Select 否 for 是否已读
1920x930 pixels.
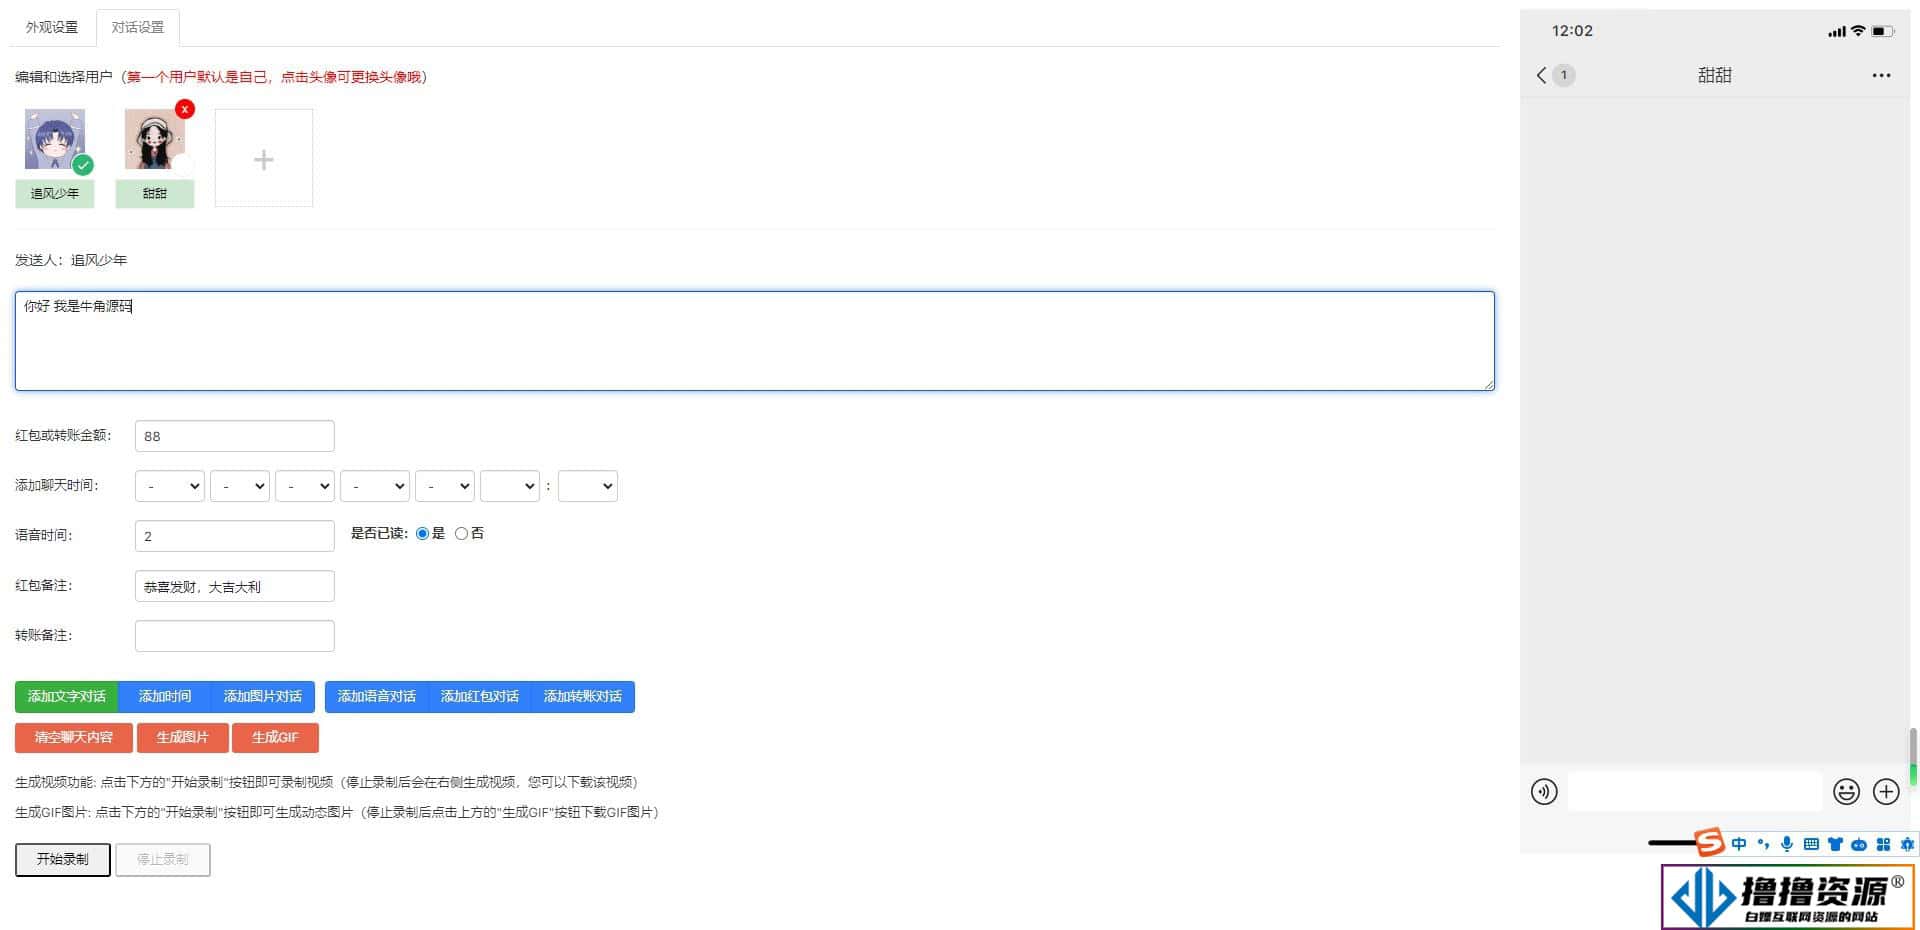[461, 534]
